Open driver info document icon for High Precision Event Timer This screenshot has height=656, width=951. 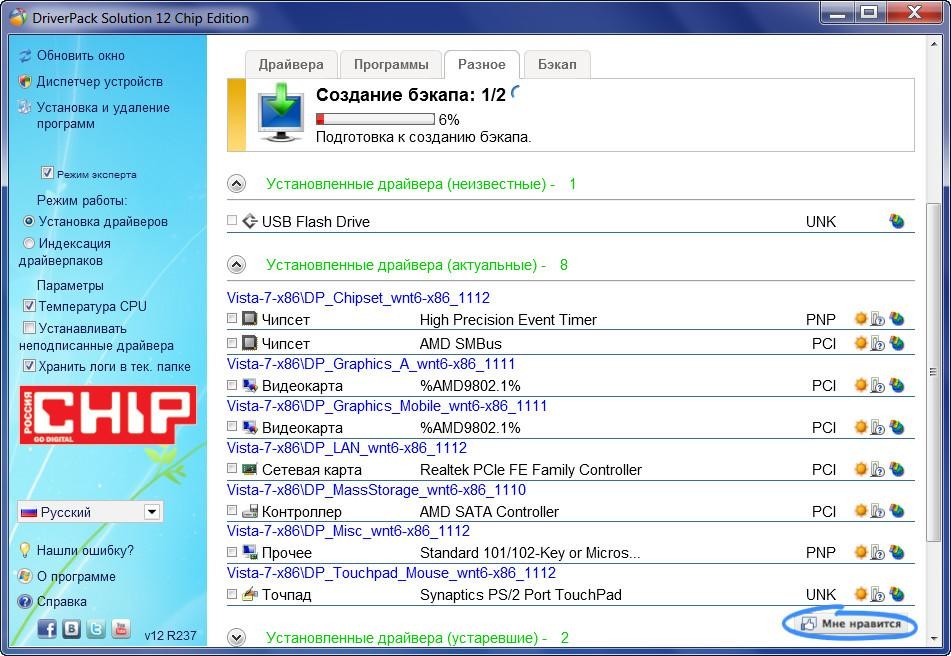878,319
